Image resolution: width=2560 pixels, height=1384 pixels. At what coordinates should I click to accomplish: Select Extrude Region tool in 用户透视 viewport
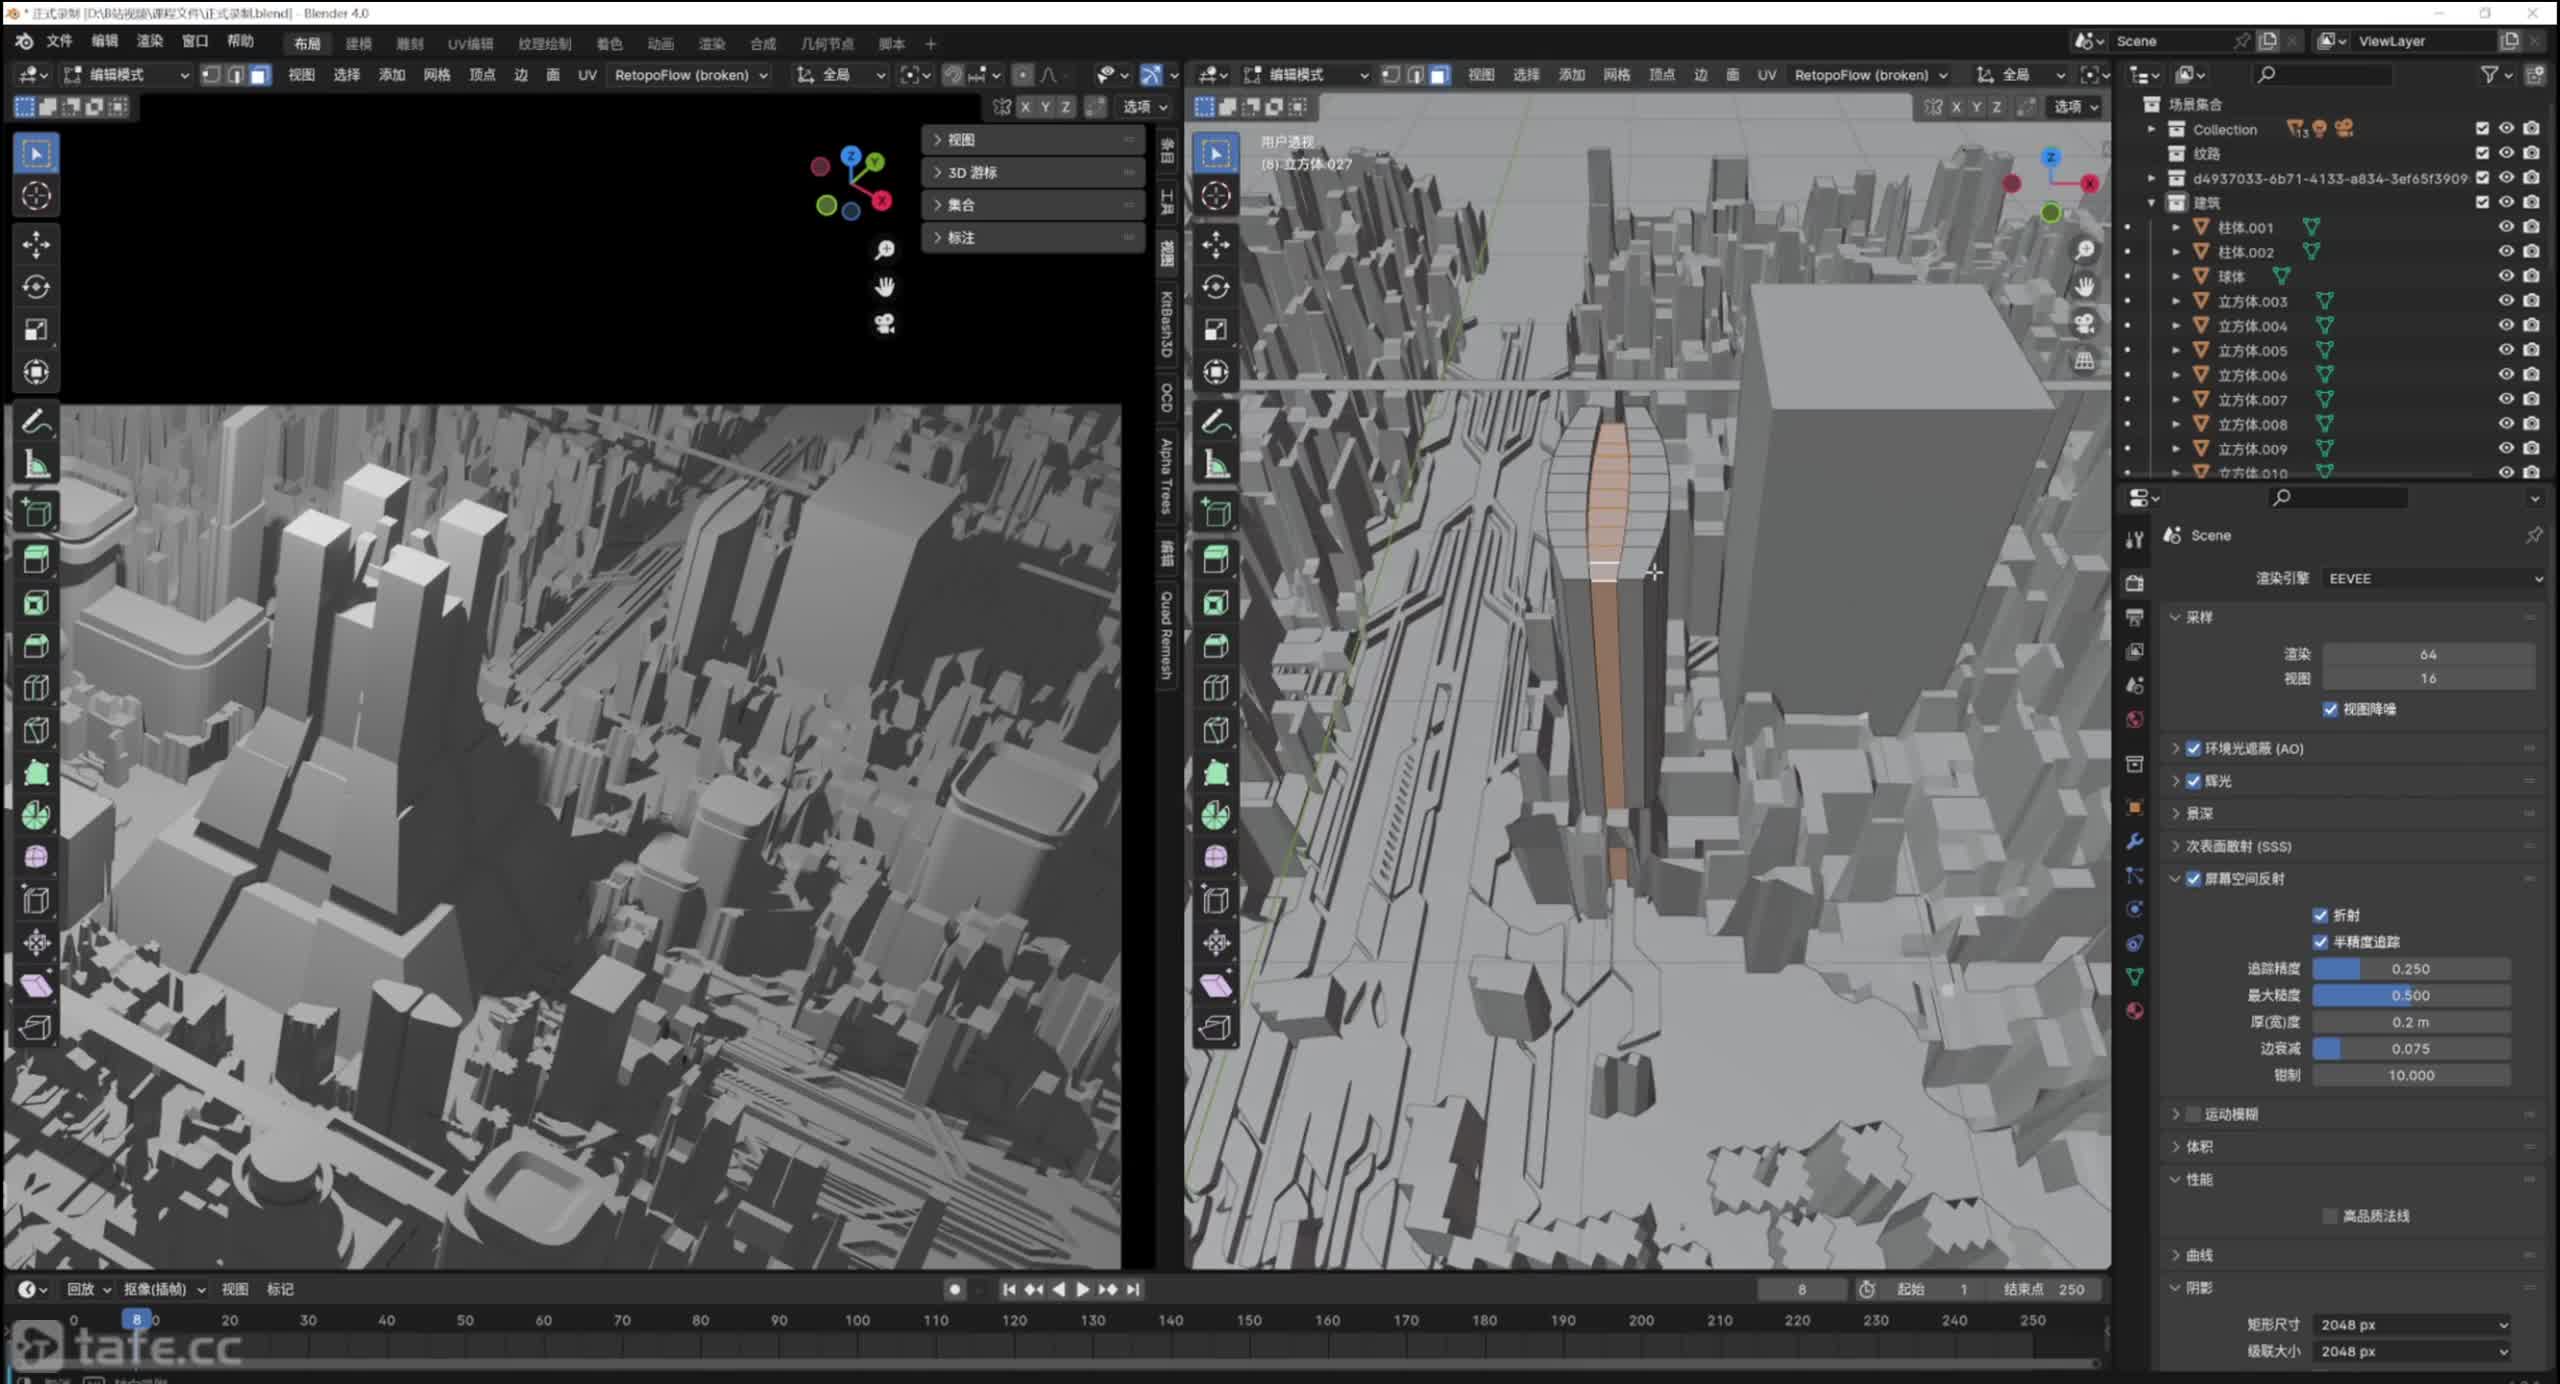[x=1216, y=558]
